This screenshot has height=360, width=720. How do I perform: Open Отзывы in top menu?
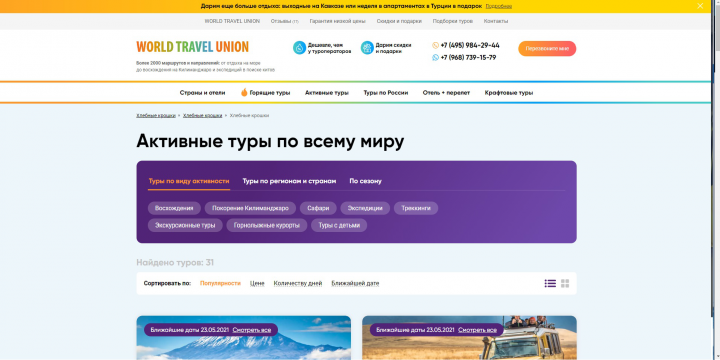click(x=284, y=21)
